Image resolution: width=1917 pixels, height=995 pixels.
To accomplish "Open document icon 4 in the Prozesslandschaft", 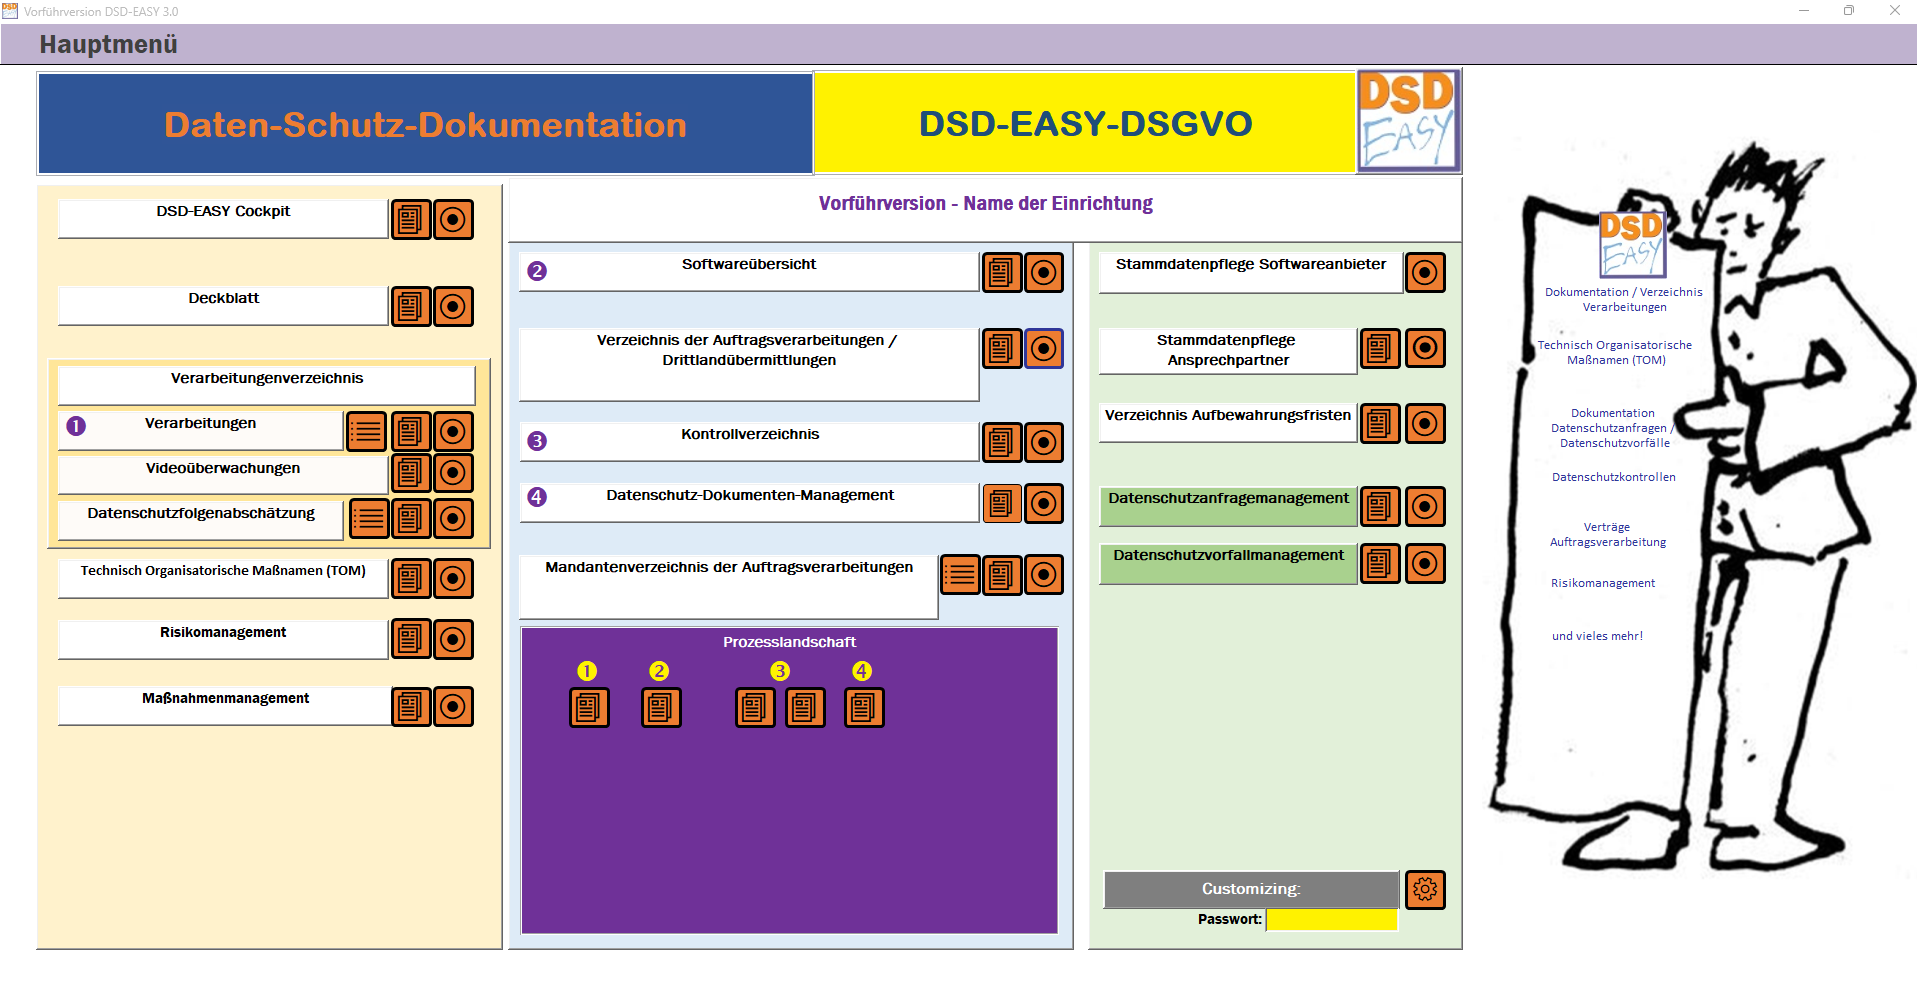I will pos(863,707).
